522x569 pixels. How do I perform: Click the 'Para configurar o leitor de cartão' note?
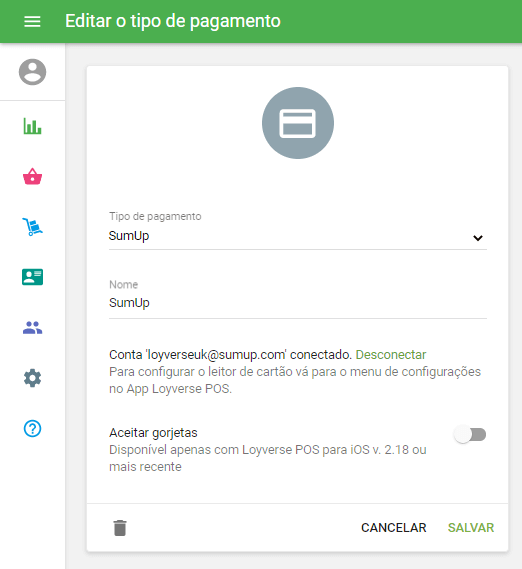click(295, 380)
